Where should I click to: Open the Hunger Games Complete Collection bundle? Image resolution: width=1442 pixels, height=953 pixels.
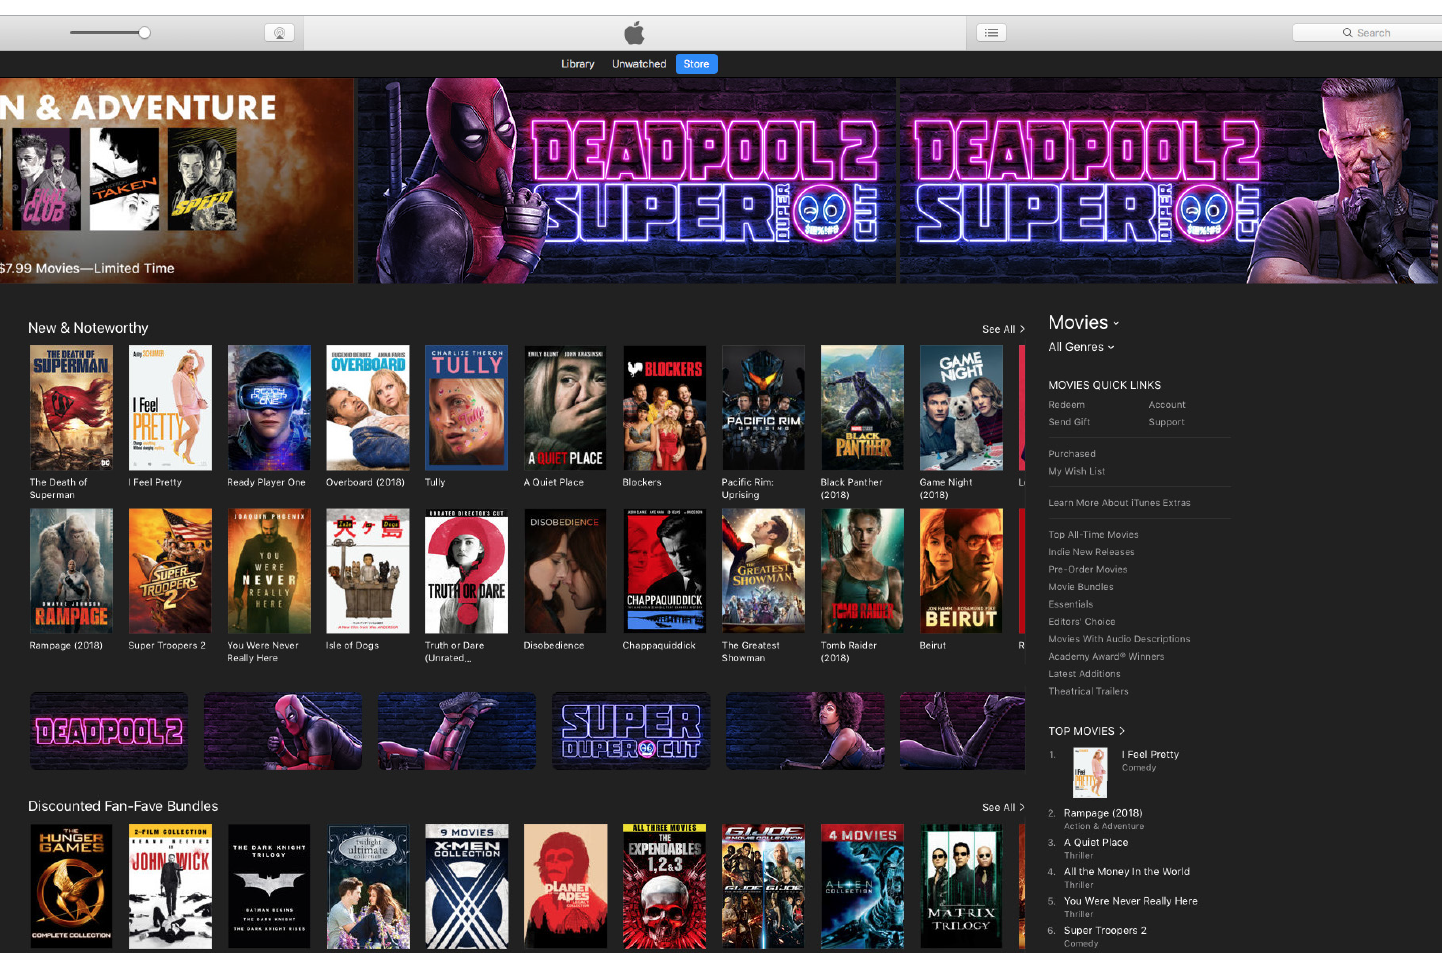coord(71,887)
